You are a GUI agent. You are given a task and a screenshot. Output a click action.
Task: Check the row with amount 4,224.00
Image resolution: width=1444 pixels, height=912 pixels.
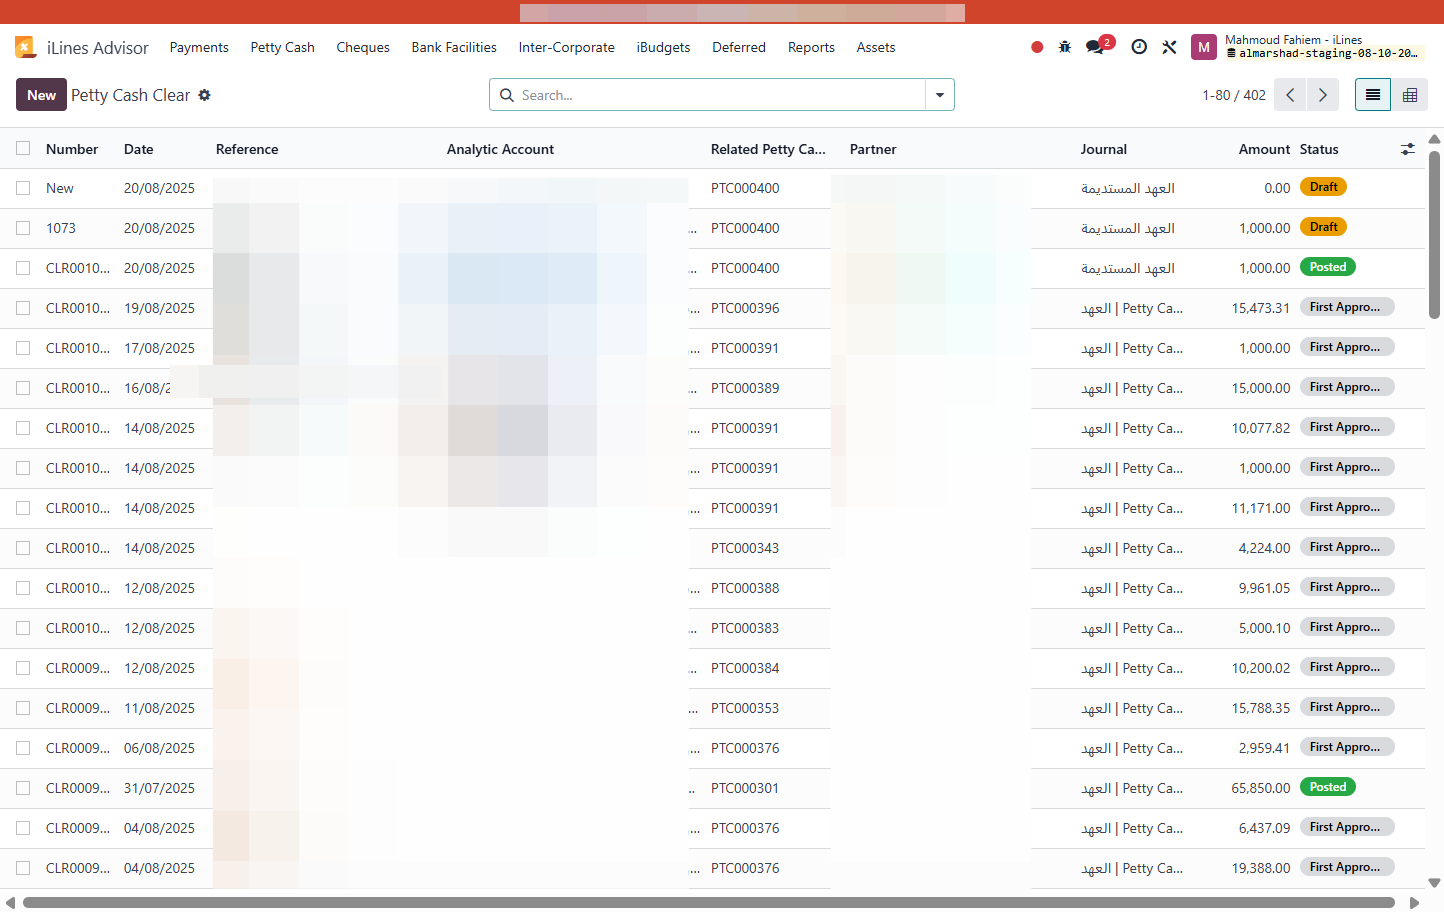coord(23,548)
